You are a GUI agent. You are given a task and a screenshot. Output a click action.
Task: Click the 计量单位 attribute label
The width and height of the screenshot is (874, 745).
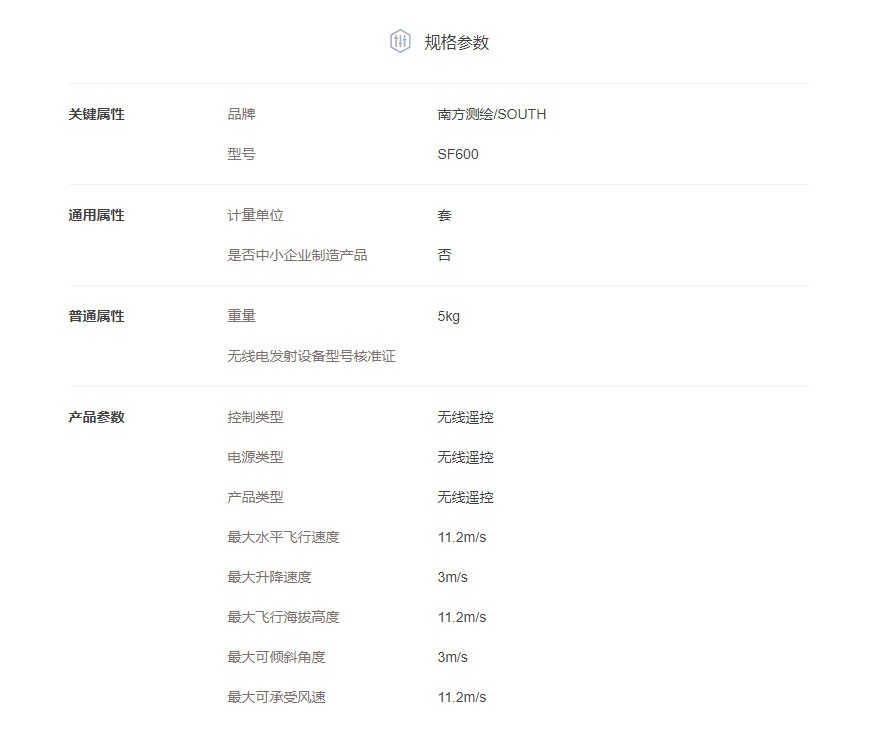point(255,215)
